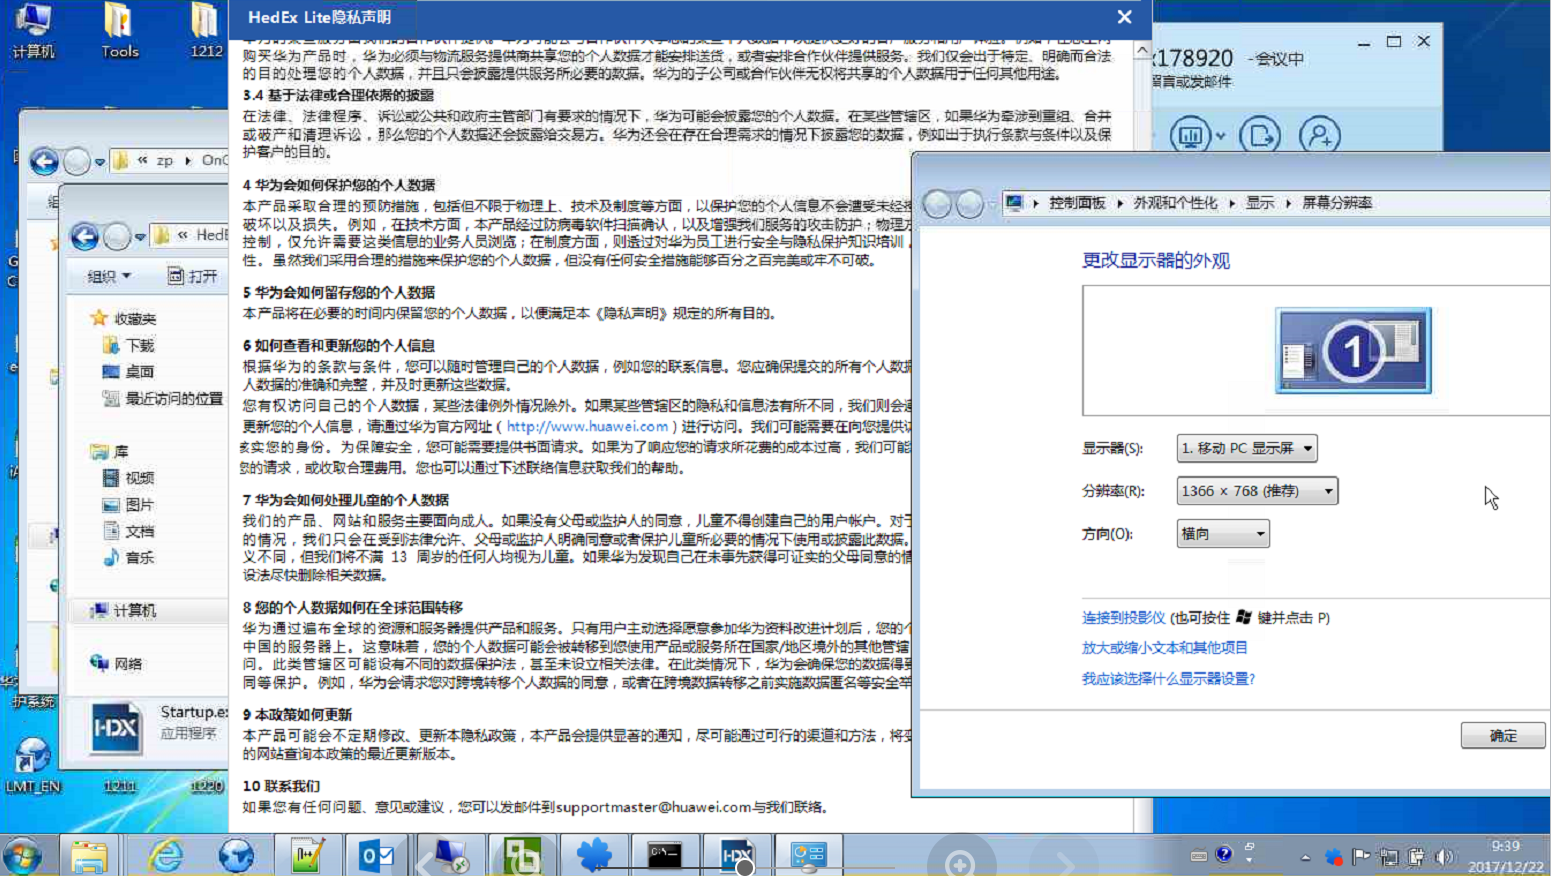1551x876 pixels.
Task: Show hidden system tray icons
Action: coord(1305,857)
